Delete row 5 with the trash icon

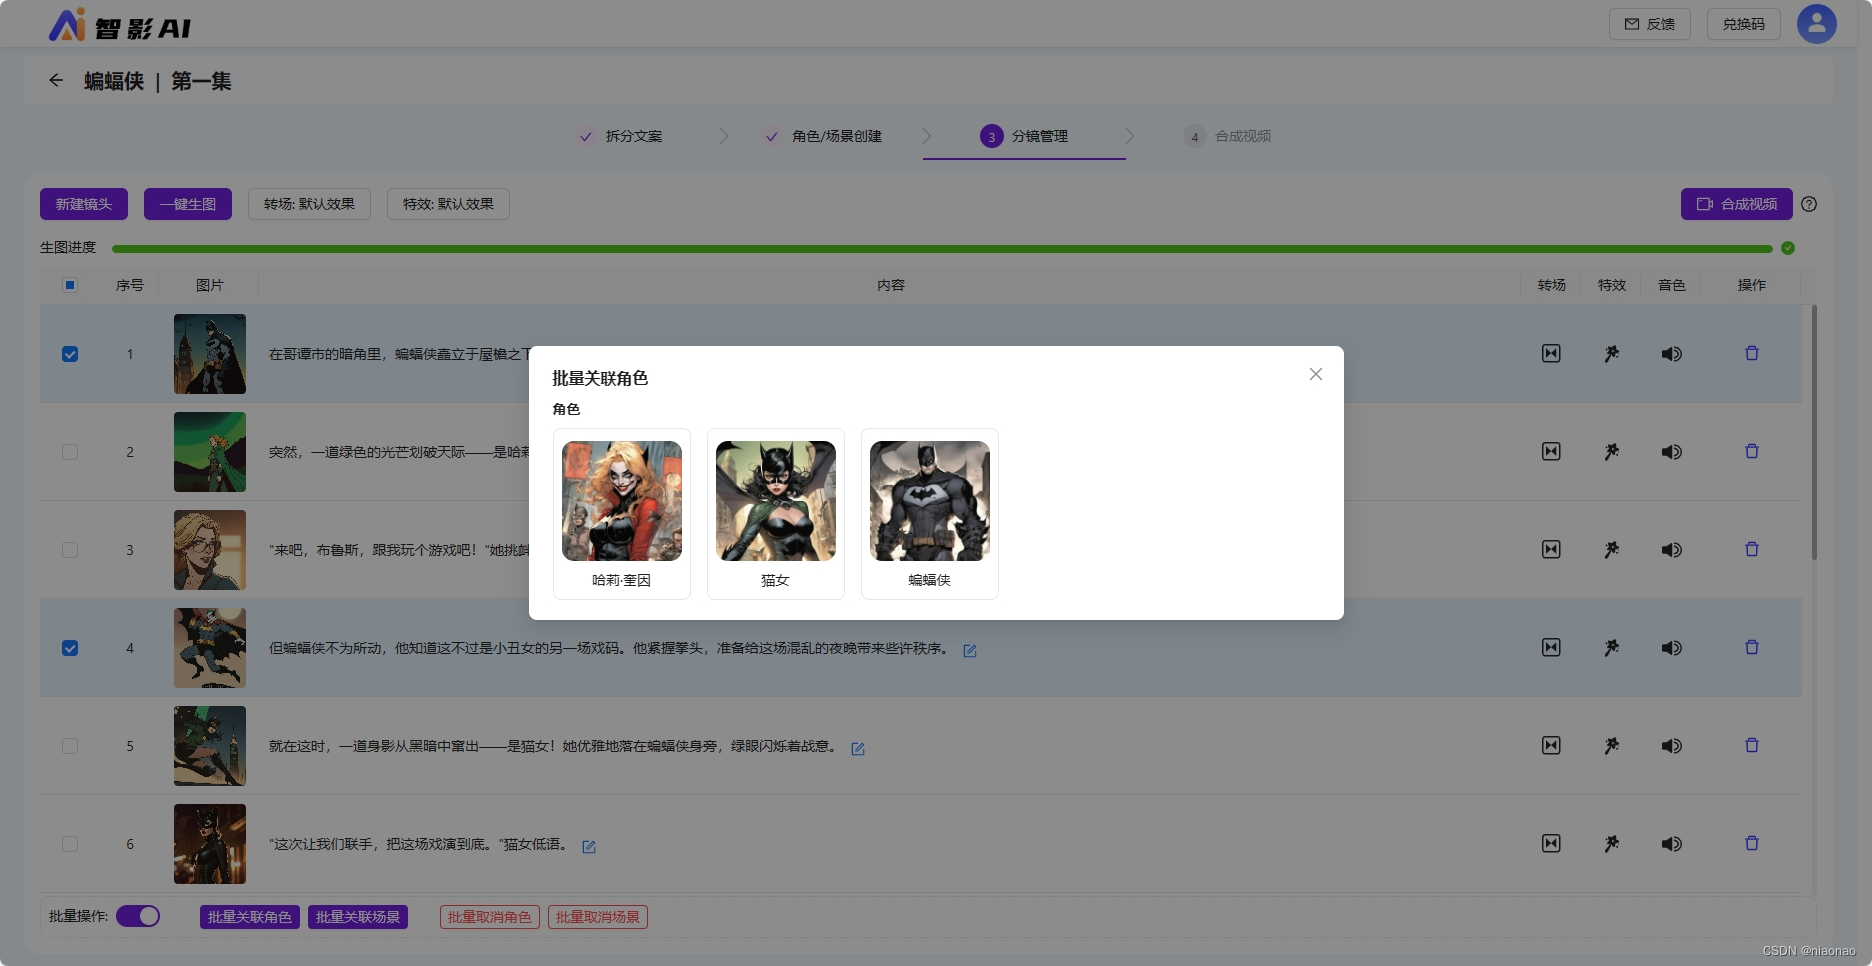[x=1752, y=745]
